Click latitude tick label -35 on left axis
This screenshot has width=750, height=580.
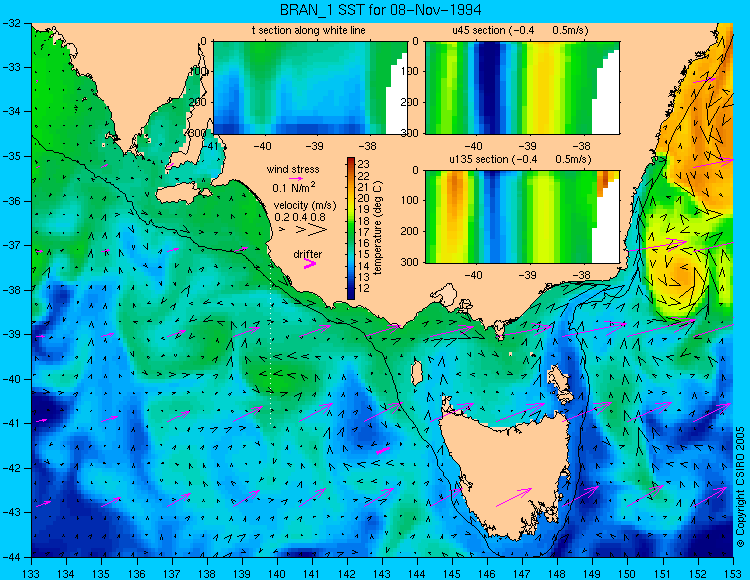coord(11,156)
